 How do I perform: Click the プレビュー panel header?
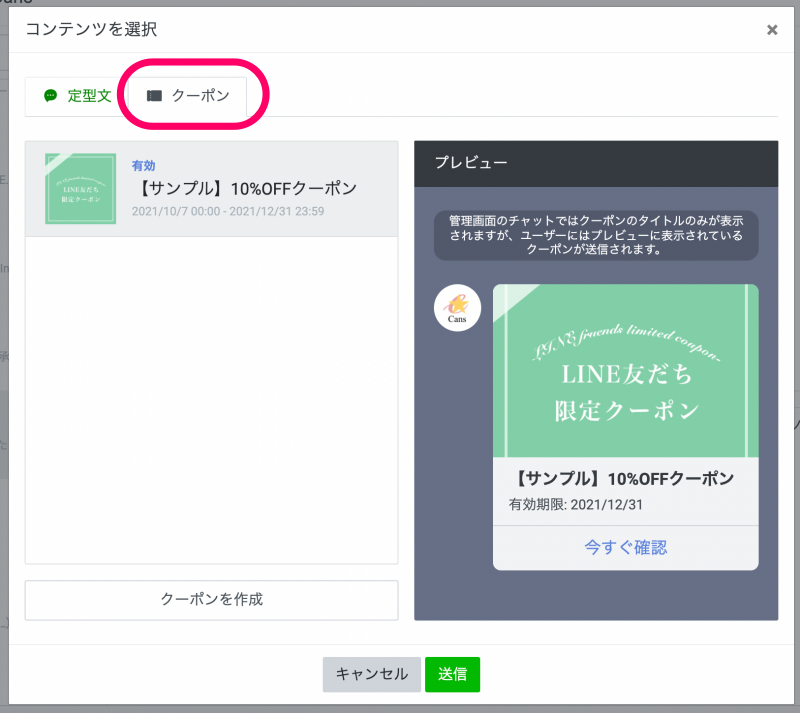595,162
